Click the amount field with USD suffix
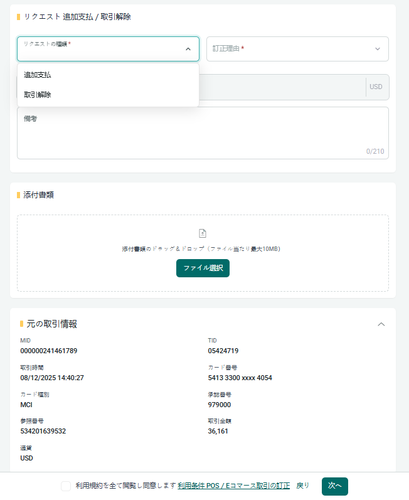 click(293, 87)
